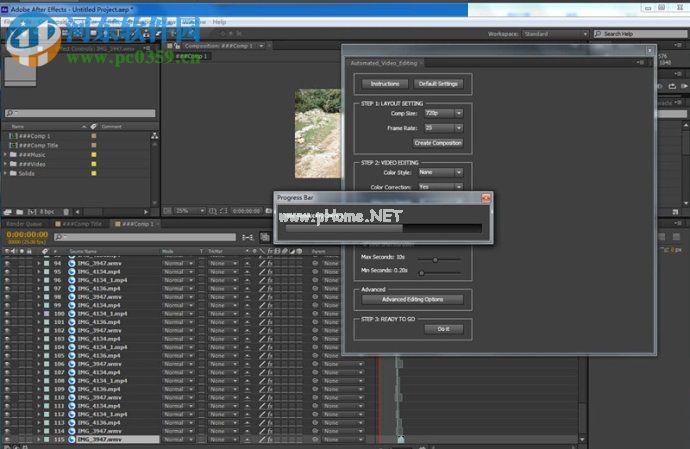Click the label color swatch of layer 100

[x=47, y=313]
